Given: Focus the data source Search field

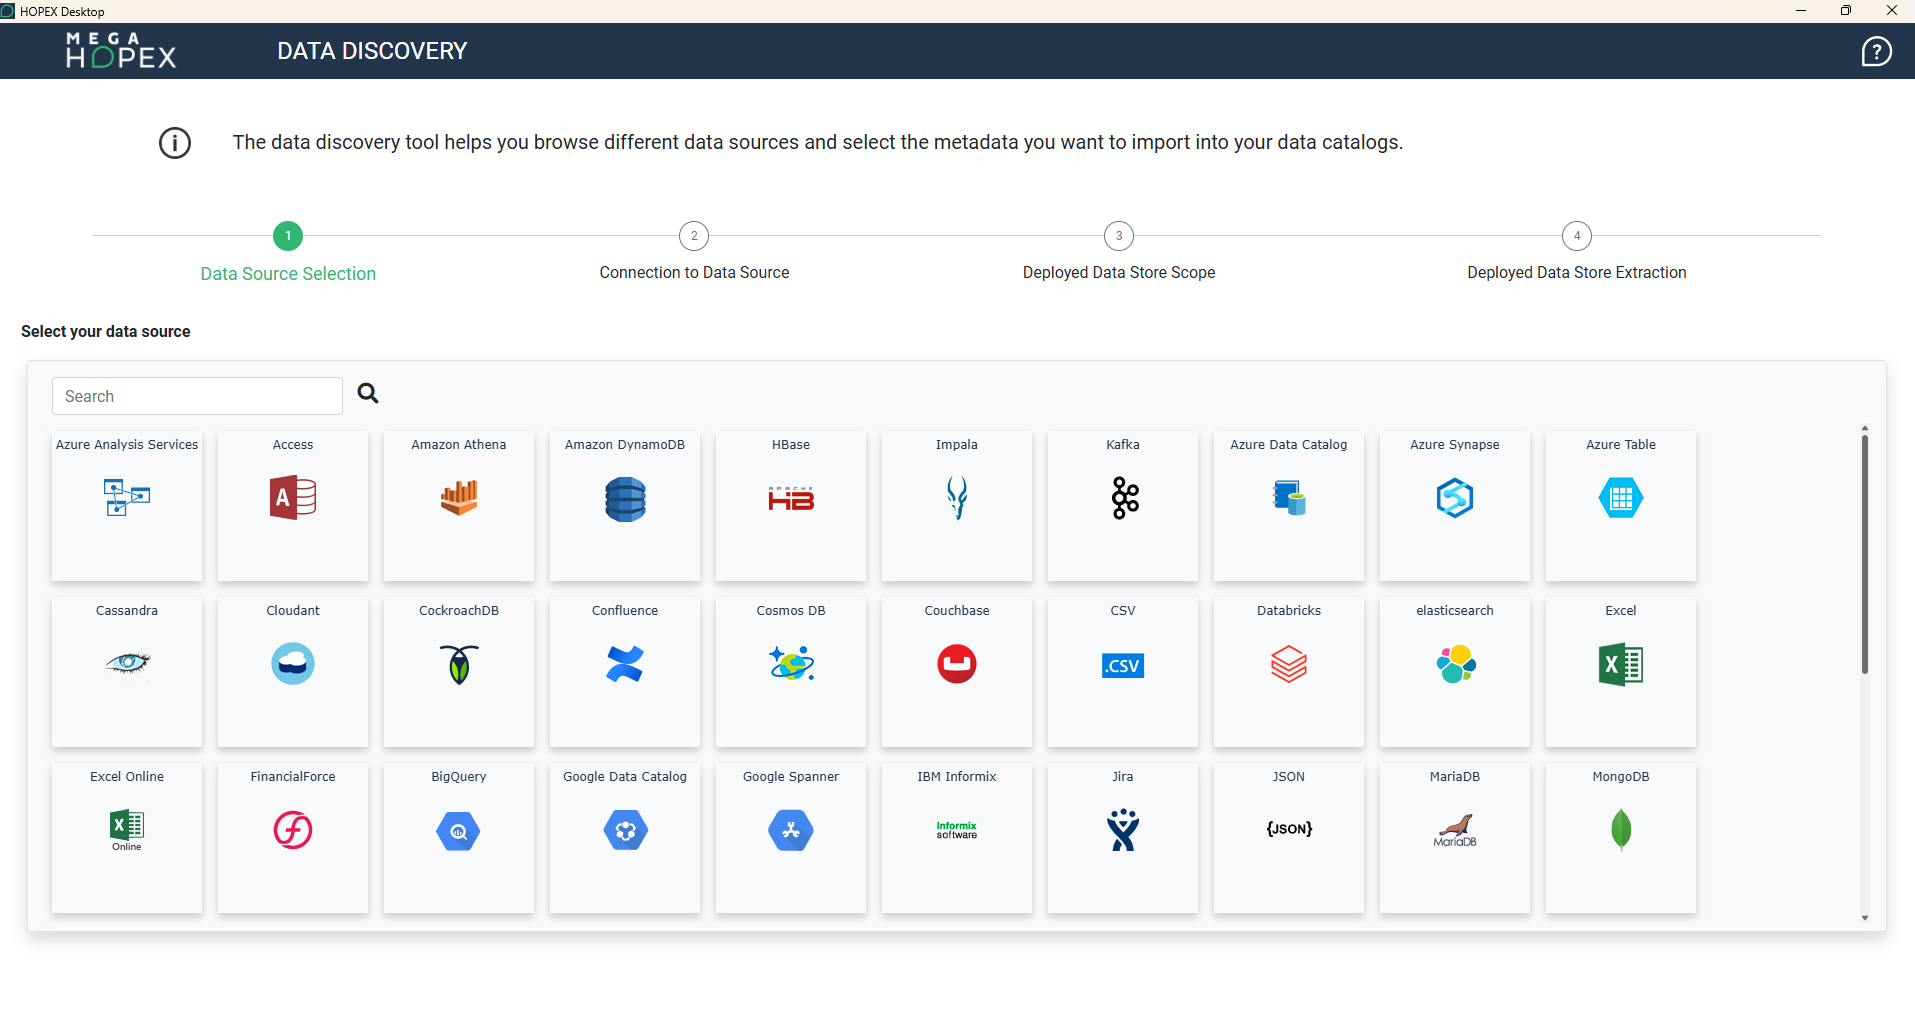Looking at the screenshot, I should point(197,396).
